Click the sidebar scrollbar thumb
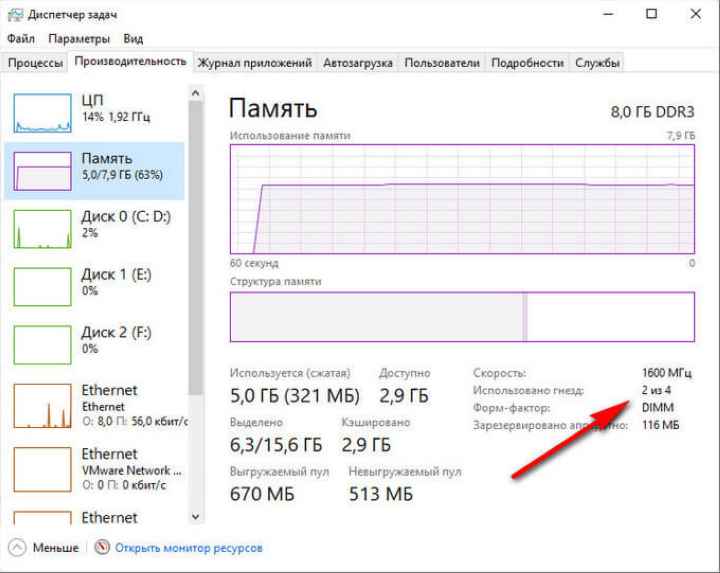Viewport: 720px width, 573px height. point(196,248)
